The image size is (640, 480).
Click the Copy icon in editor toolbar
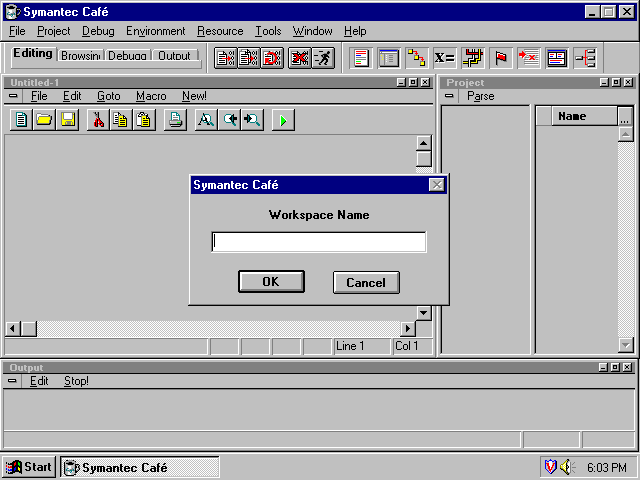(121, 120)
